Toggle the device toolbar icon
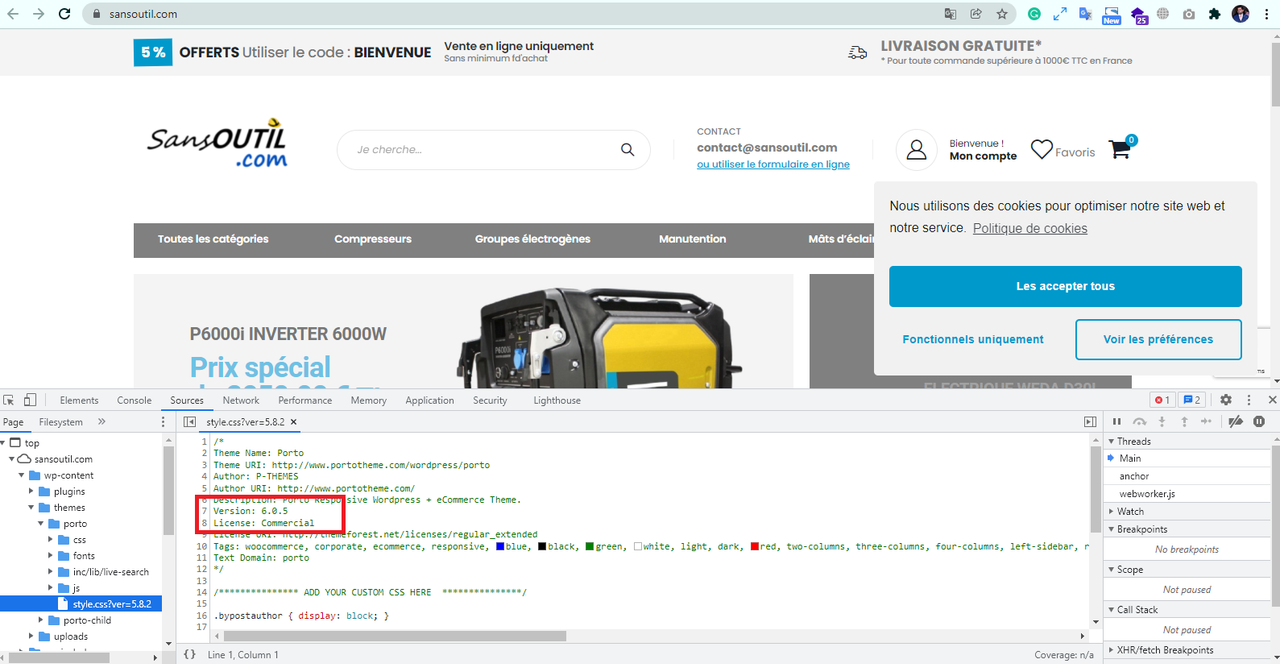Screen dimensions: 1280x664 (30, 400)
